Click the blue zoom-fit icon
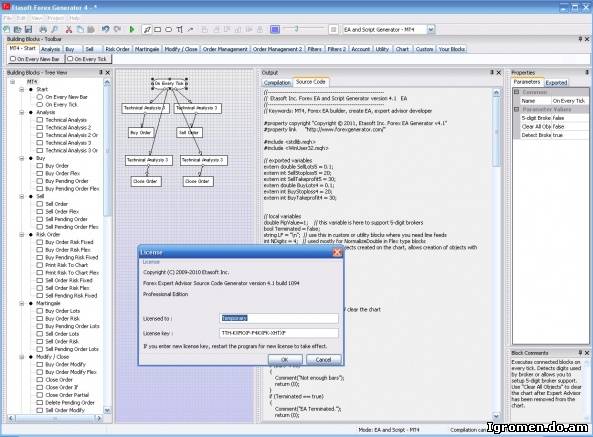The width and height of the screenshot is (593, 437). click(x=275, y=29)
